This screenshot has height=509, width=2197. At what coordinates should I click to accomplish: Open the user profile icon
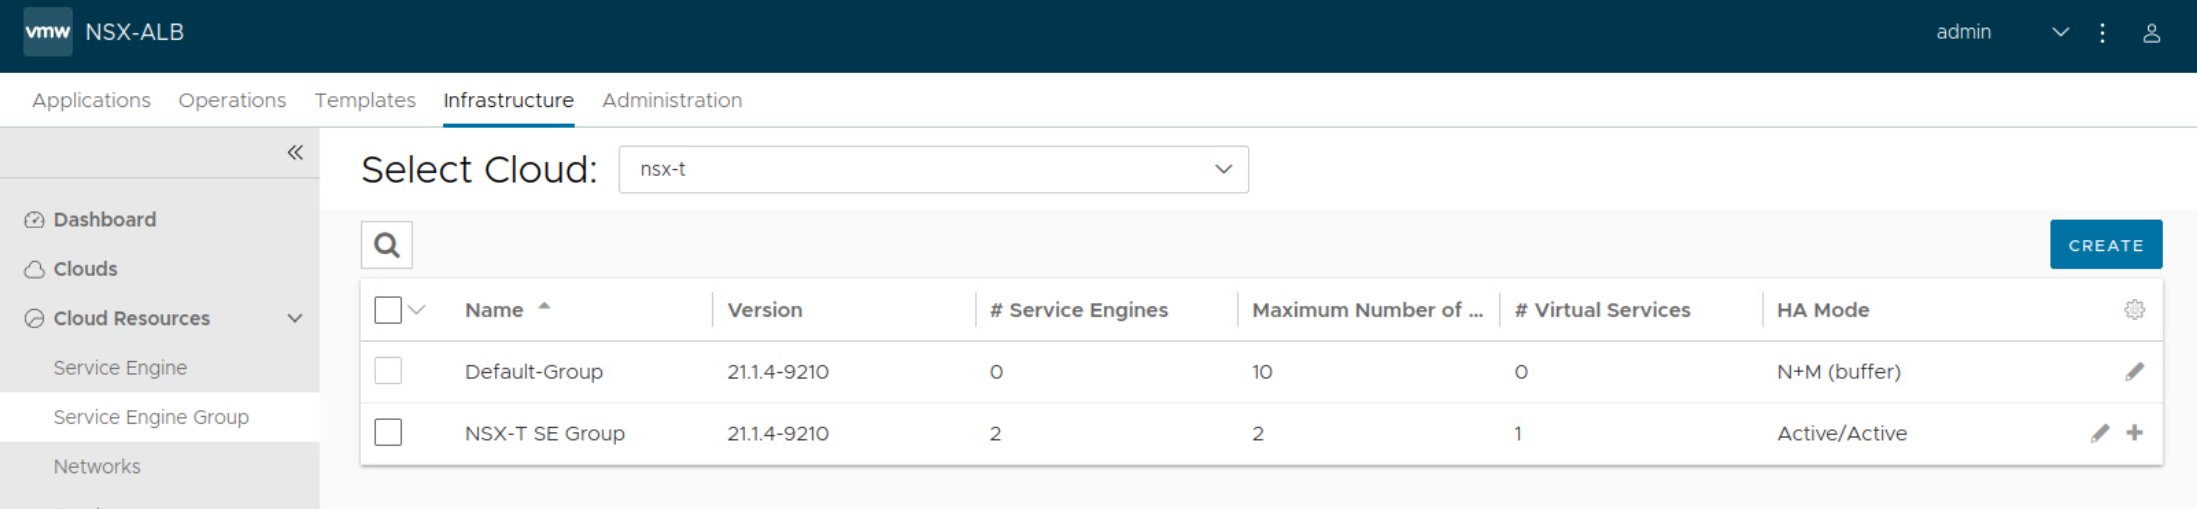coord(2151,33)
